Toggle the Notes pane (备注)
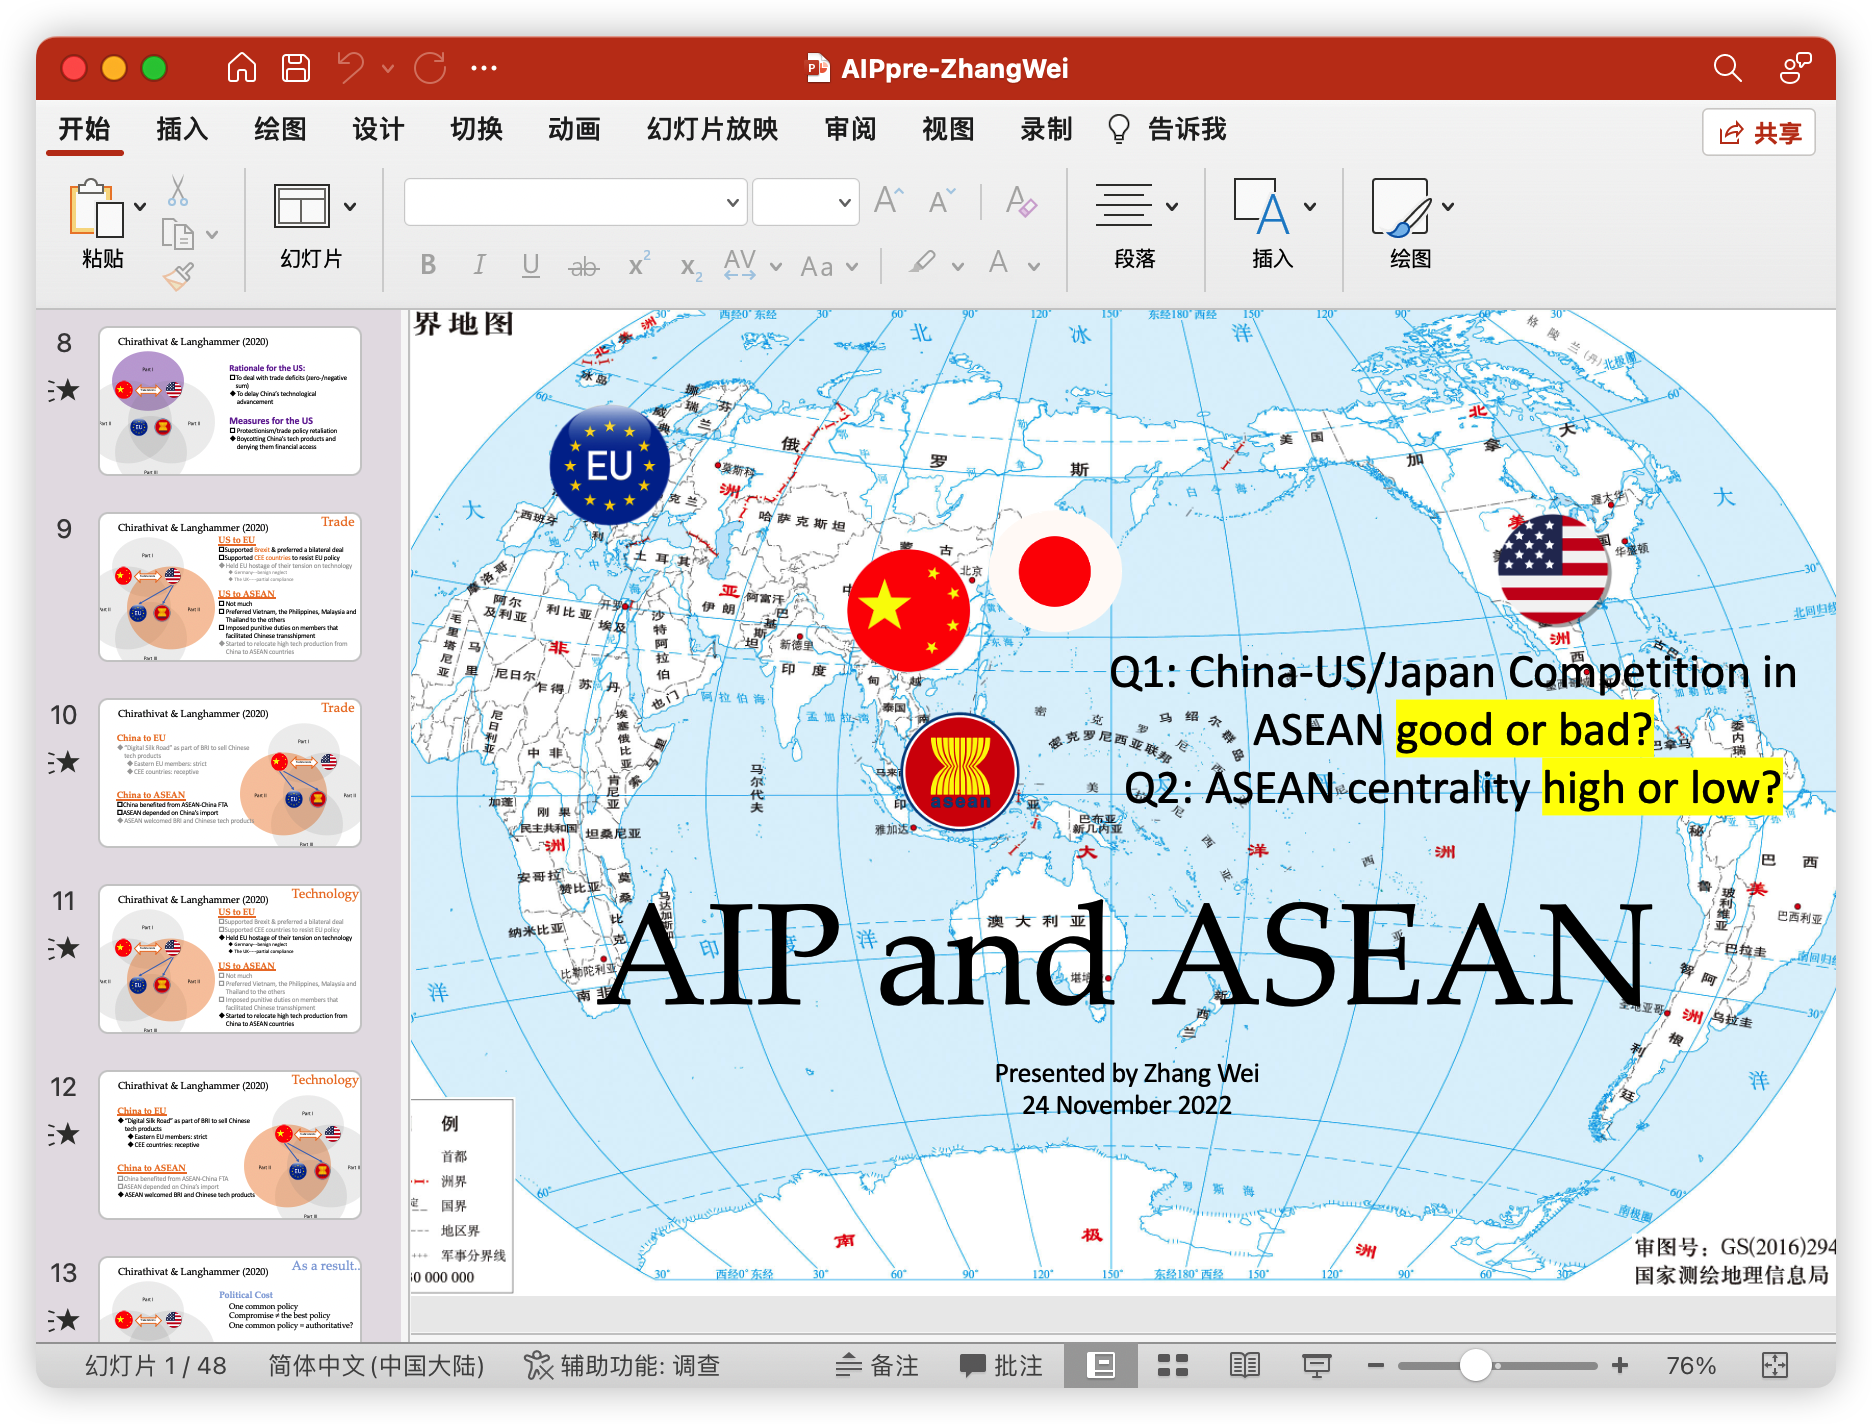 [876, 1365]
